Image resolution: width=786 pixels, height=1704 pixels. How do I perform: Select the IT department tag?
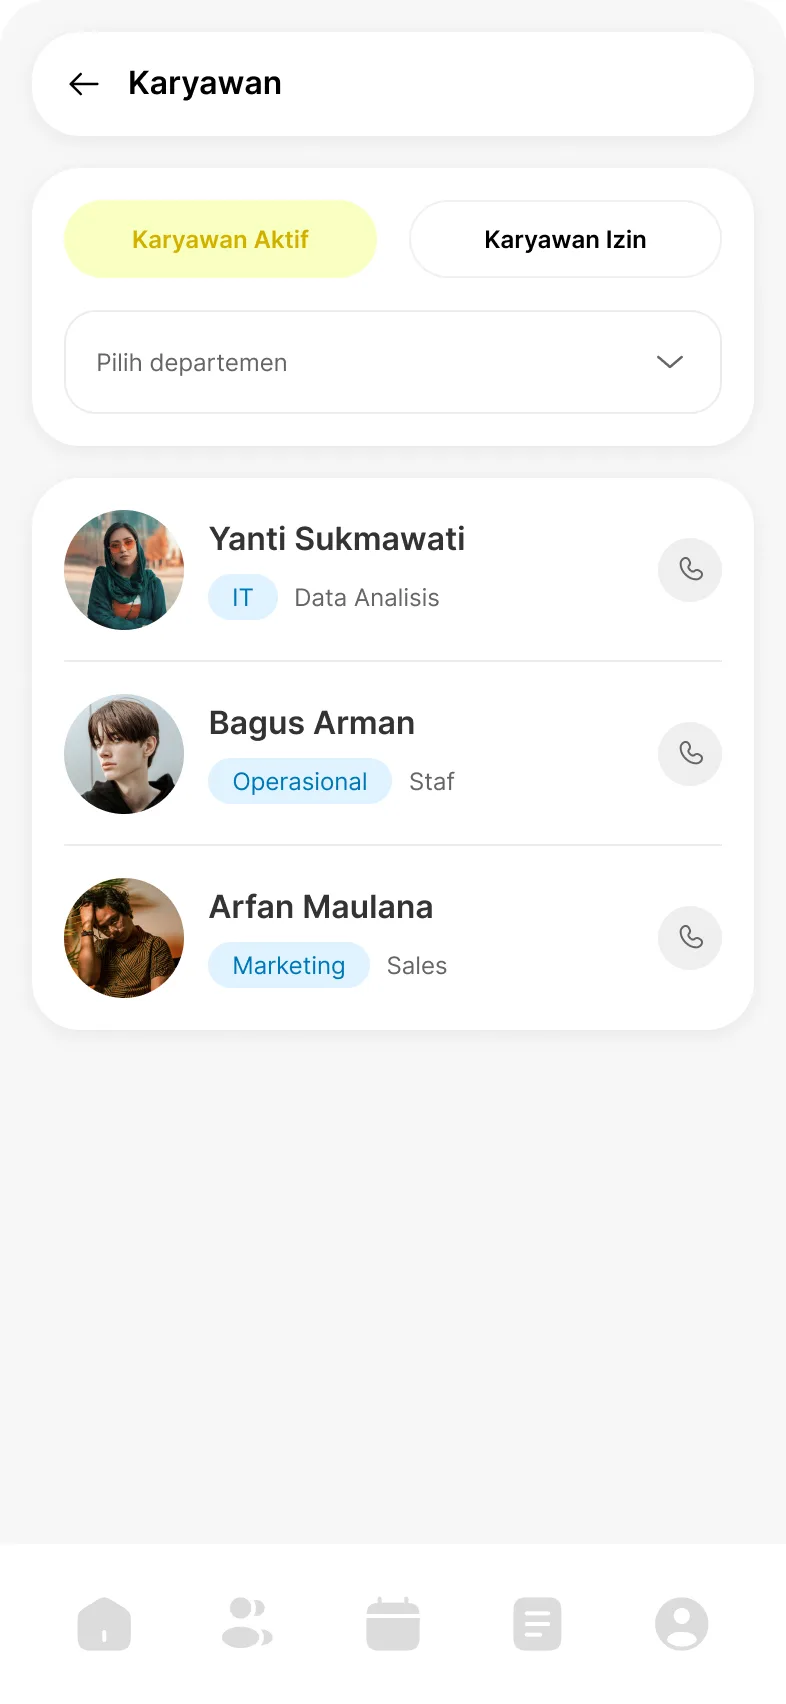tap(243, 598)
